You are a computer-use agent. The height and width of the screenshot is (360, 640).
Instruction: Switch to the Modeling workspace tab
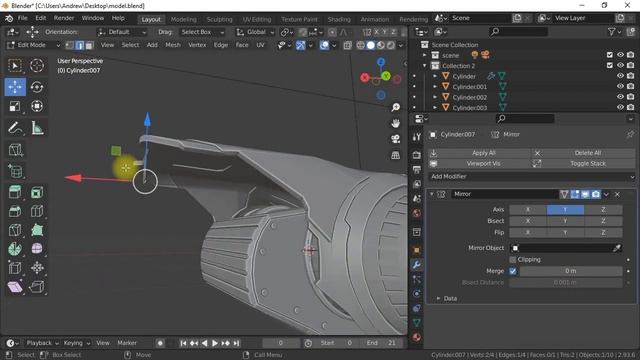[x=184, y=19]
